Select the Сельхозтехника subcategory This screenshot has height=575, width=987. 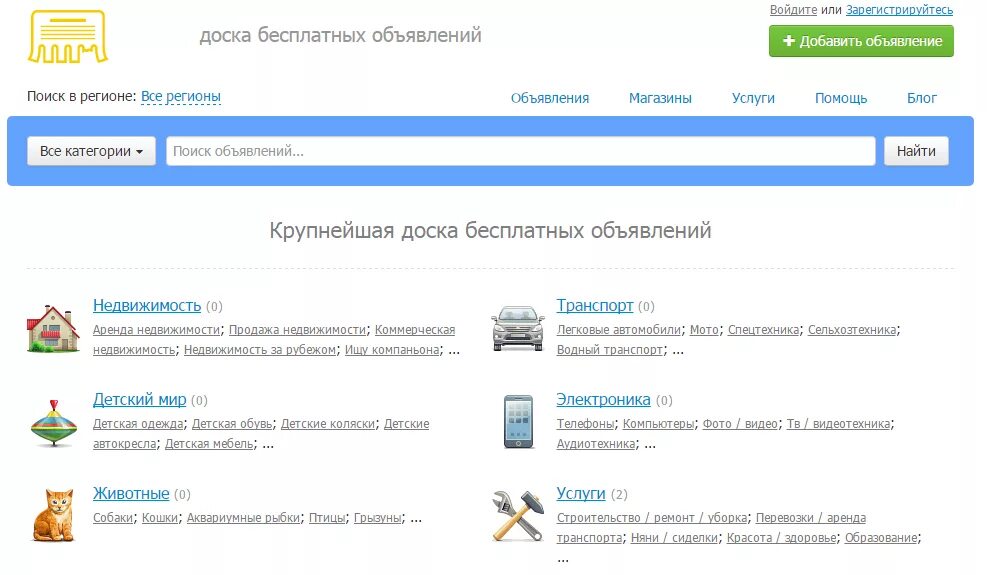[852, 329]
